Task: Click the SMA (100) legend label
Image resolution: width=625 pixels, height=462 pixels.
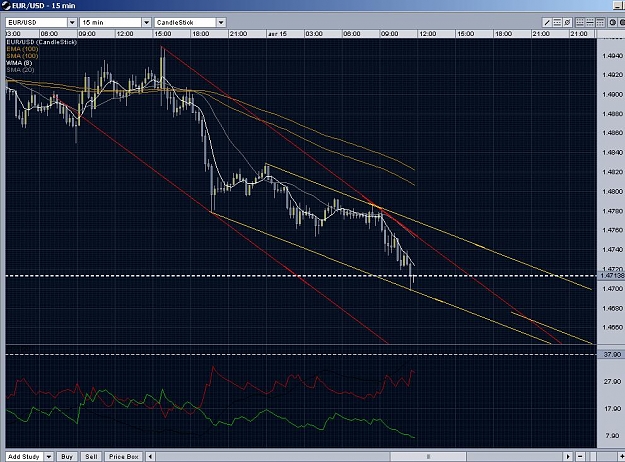Action: click(x=22, y=56)
